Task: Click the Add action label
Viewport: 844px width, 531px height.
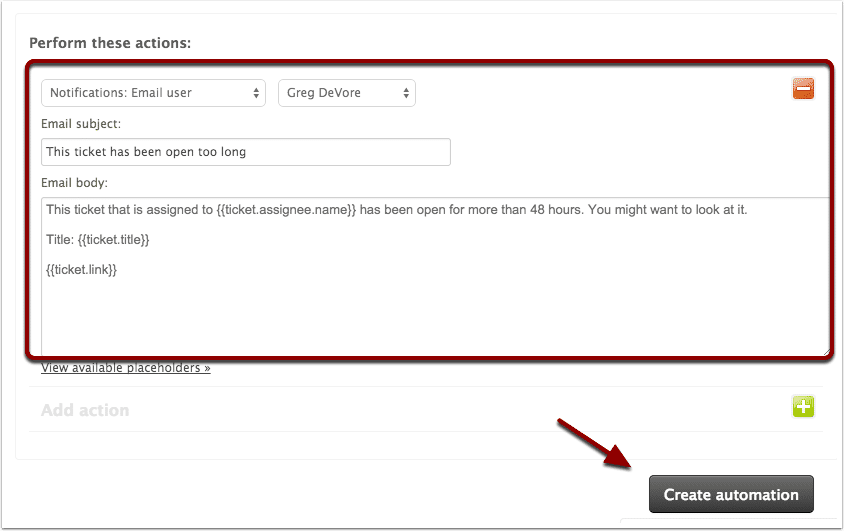Action: click(x=85, y=410)
